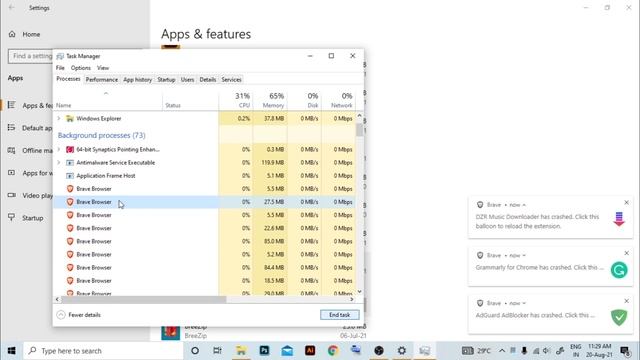Open the Options menu in Task Manager

coord(80,68)
